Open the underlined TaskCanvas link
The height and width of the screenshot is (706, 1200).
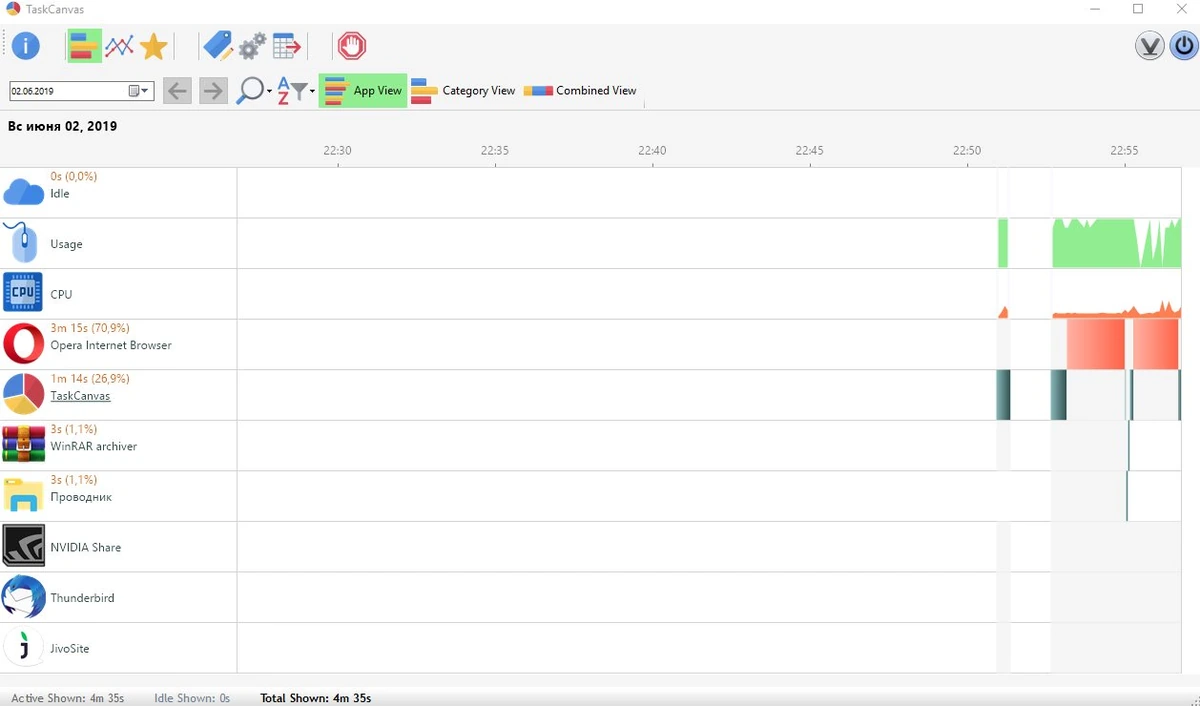80,396
